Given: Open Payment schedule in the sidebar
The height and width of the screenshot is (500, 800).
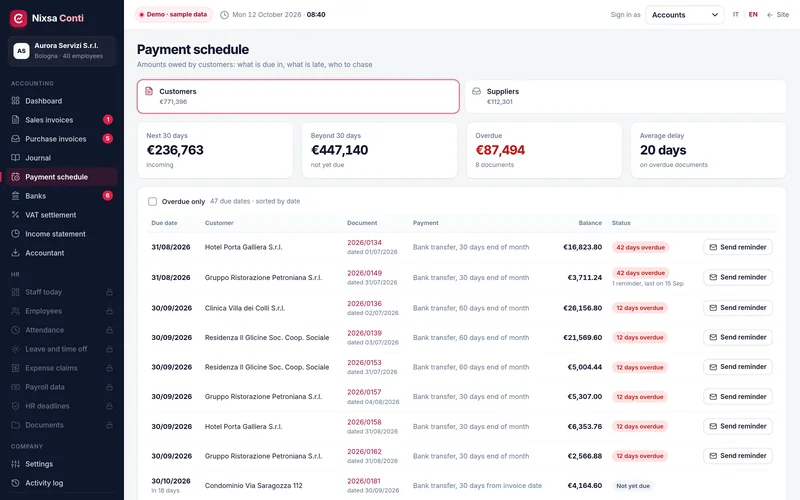Looking at the screenshot, I should (60, 177).
